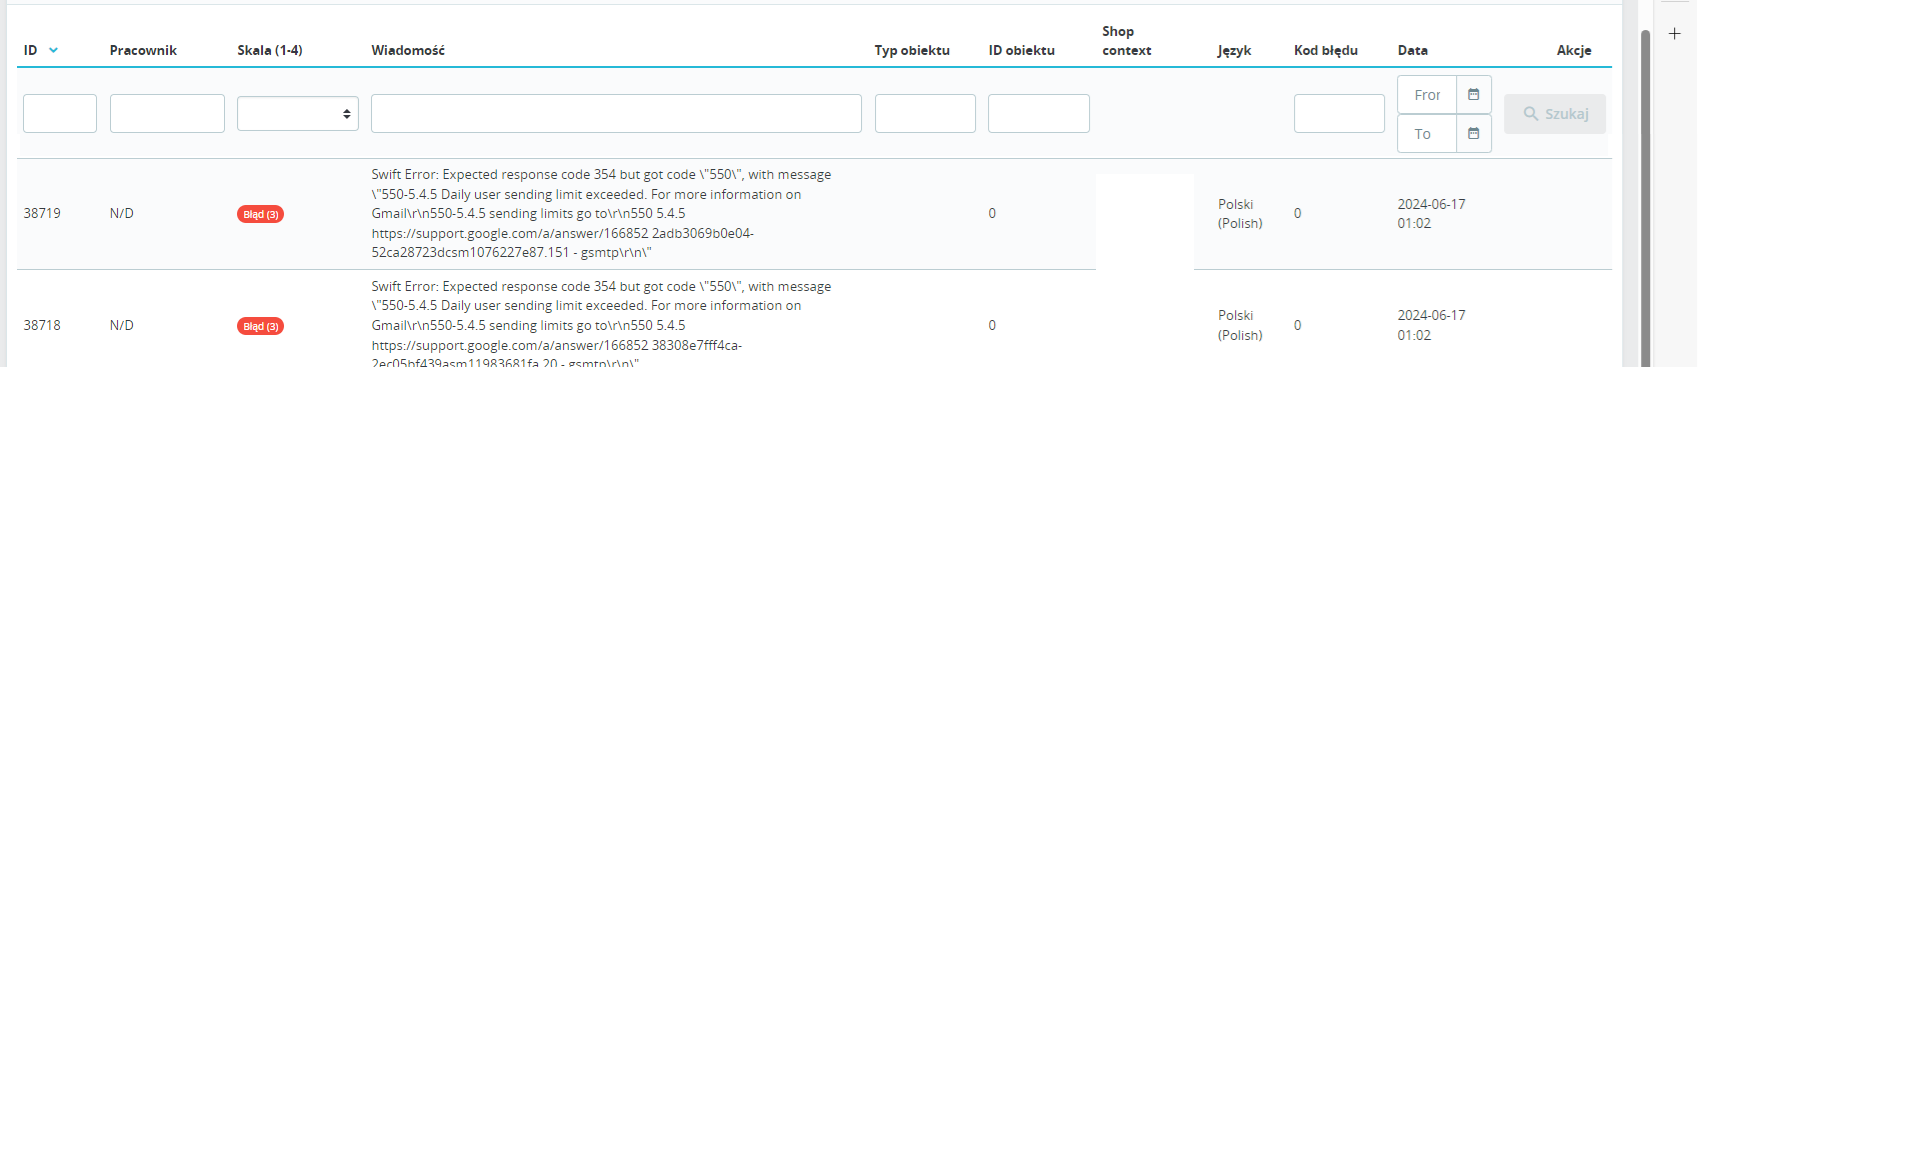The width and height of the screenshot is (1920, 1153).
Task: Click the Błąd (3) badge in row 38719
Action: [x=260, y=214]
